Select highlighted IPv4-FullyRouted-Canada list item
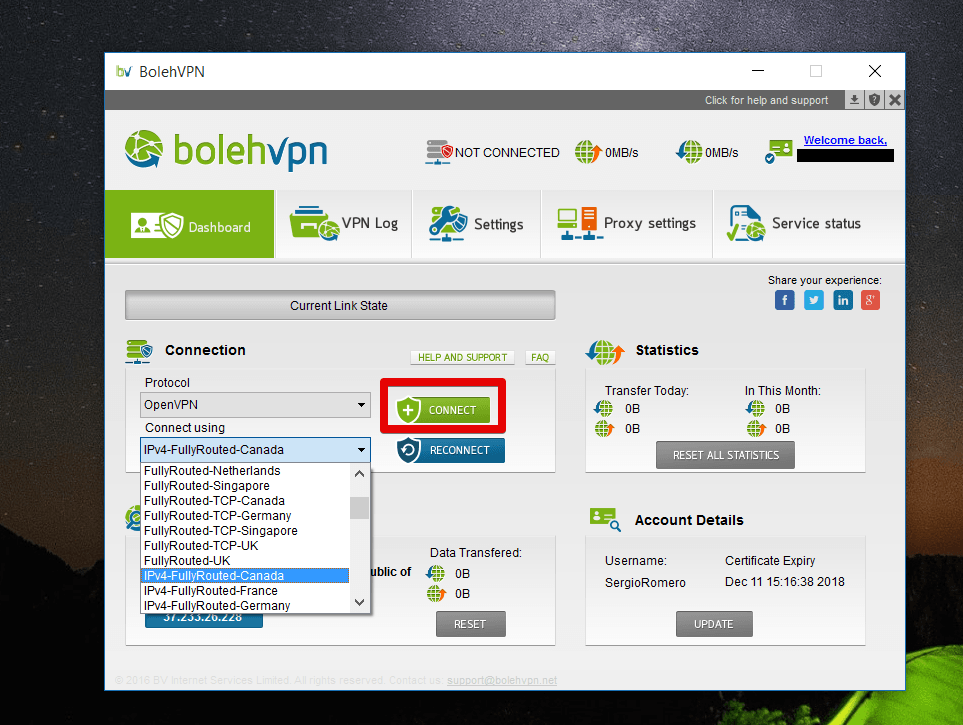Viewport: 963px width, 725px height. pyautogui.click(x=246, y=576)
